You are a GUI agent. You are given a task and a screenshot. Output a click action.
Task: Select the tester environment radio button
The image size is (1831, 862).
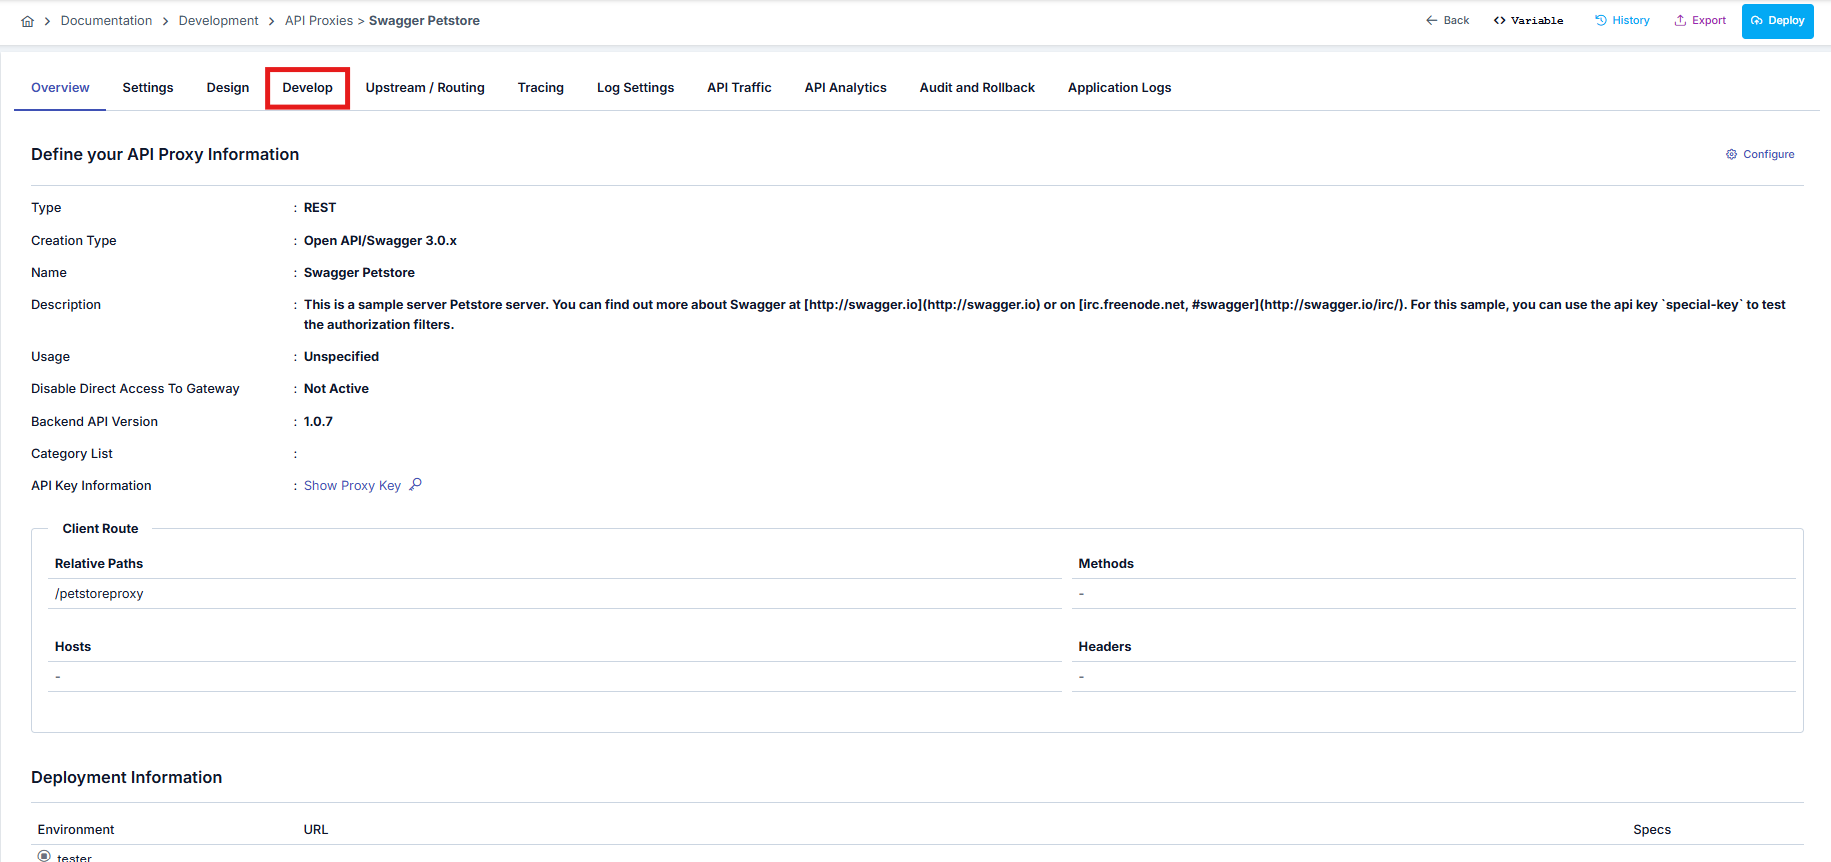point(44,856)
